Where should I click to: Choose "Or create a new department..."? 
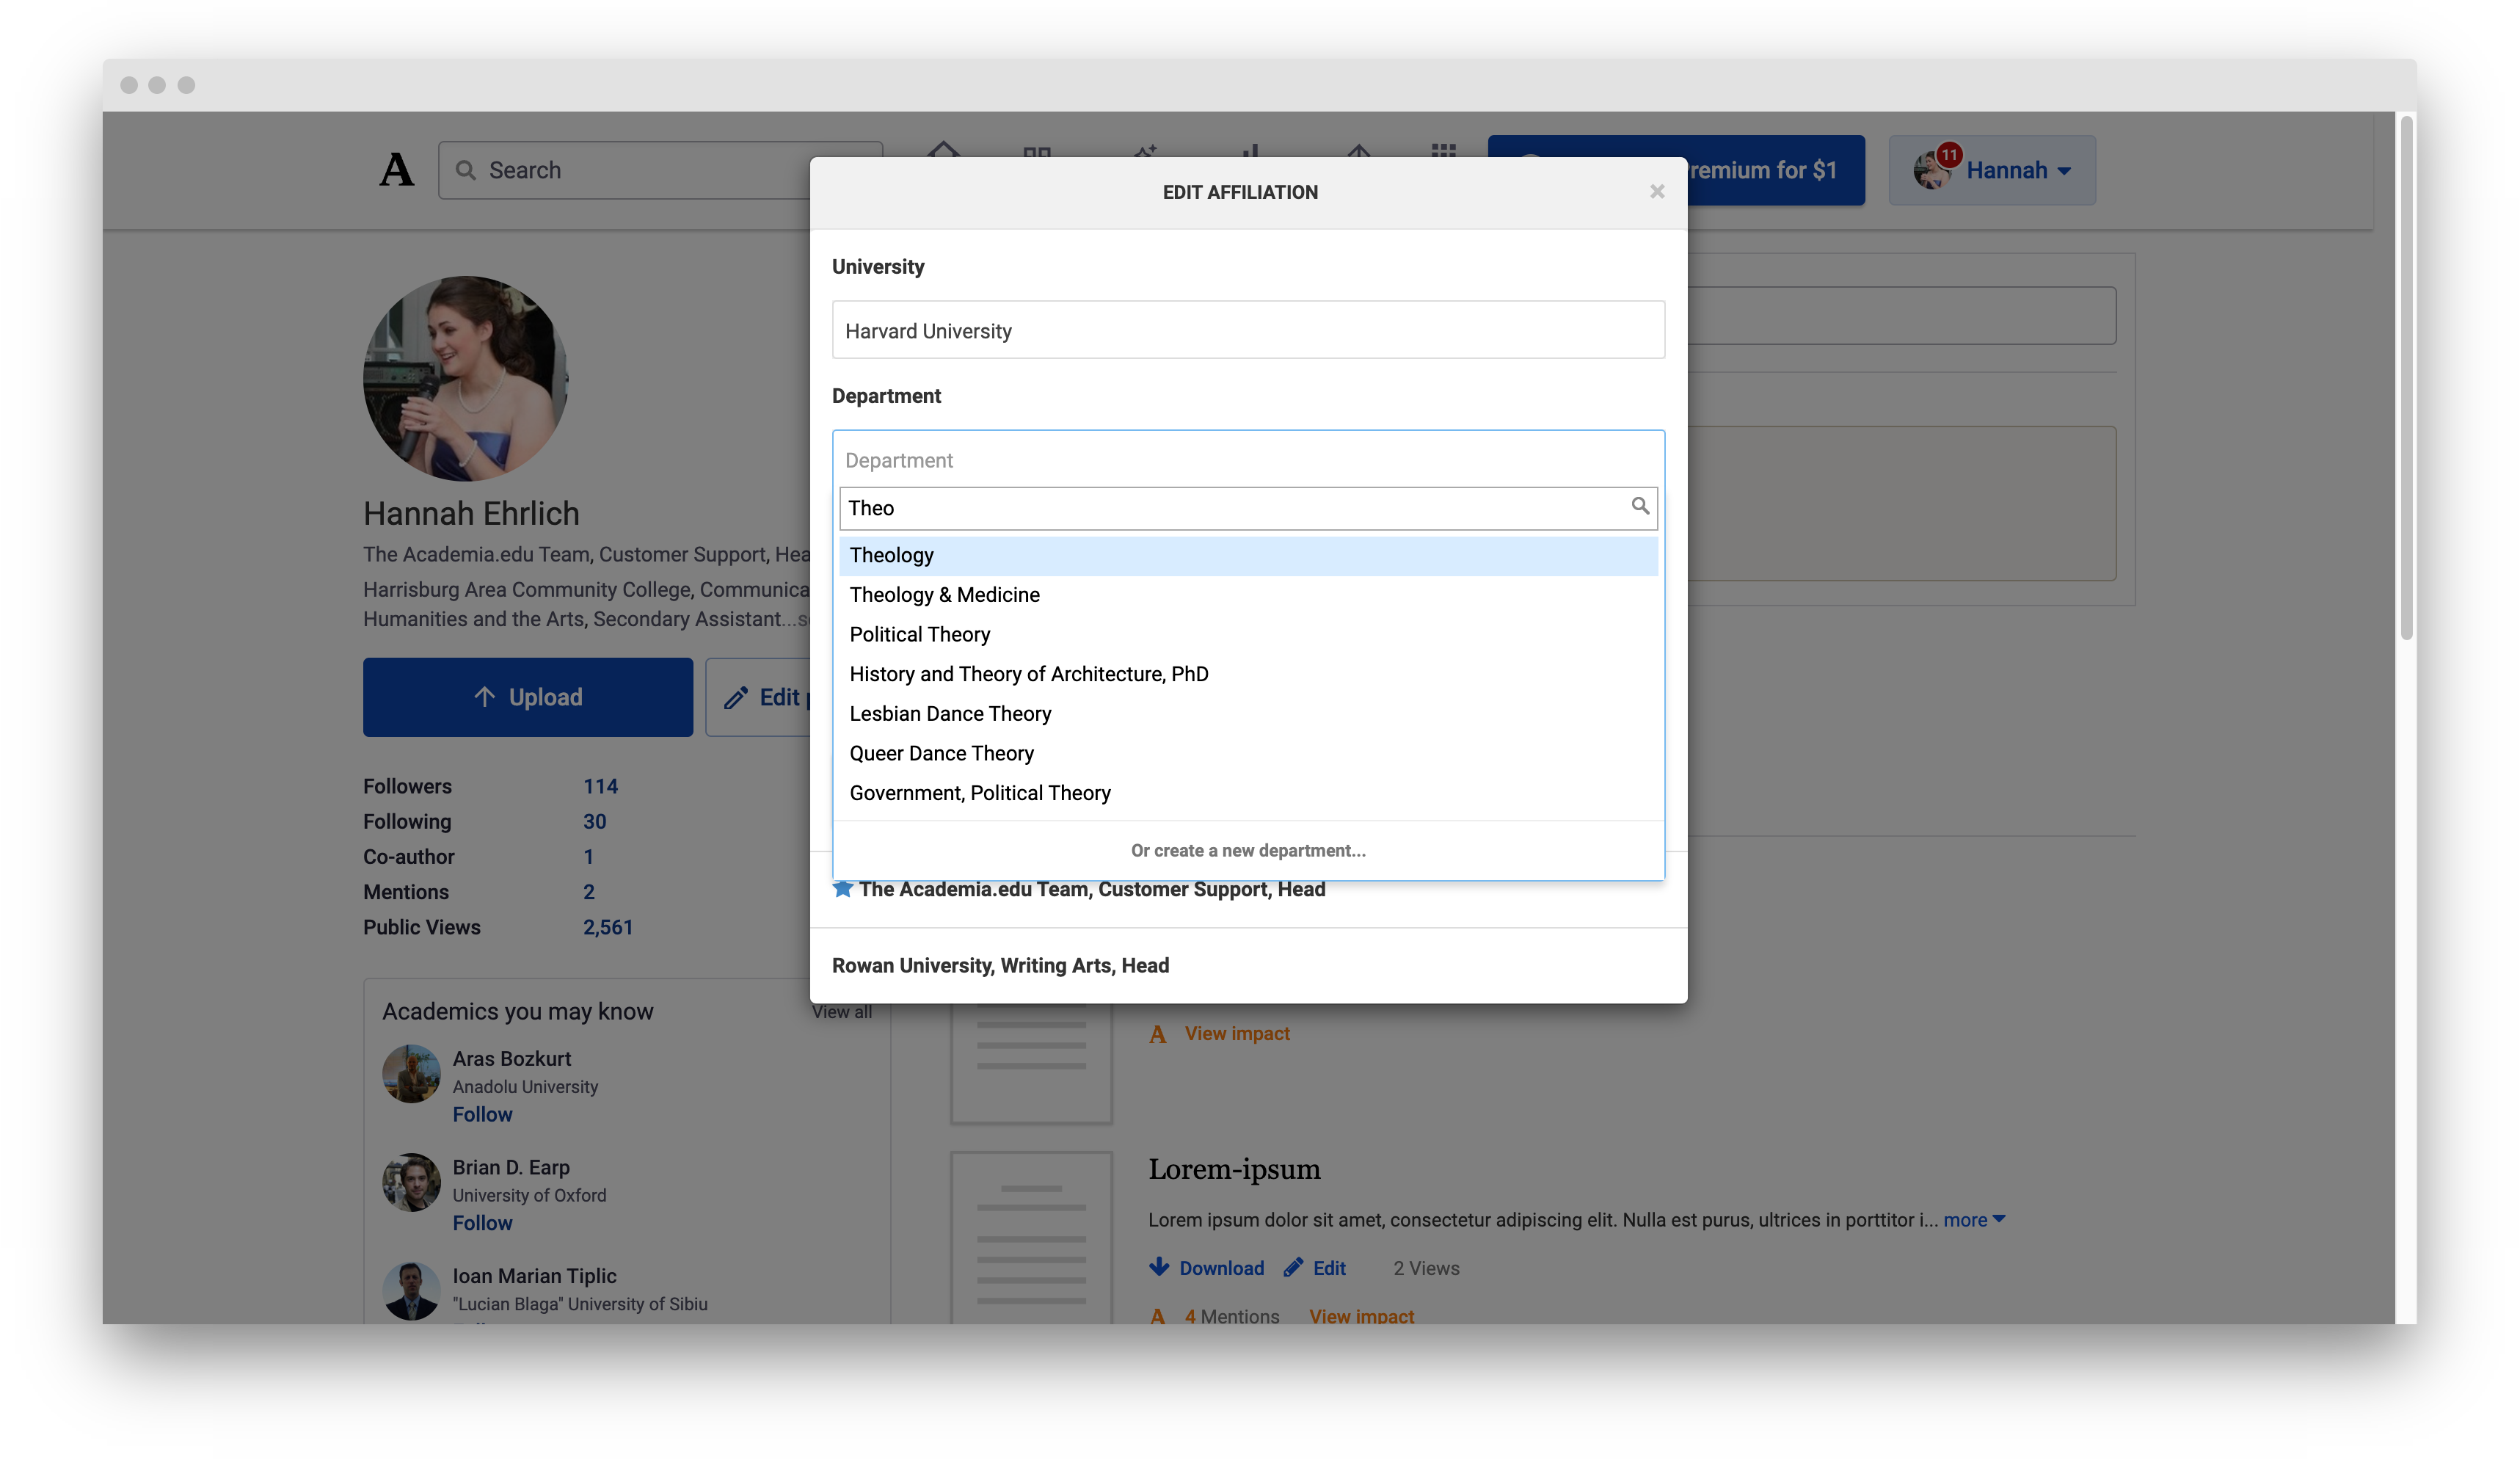(1247, 850)
